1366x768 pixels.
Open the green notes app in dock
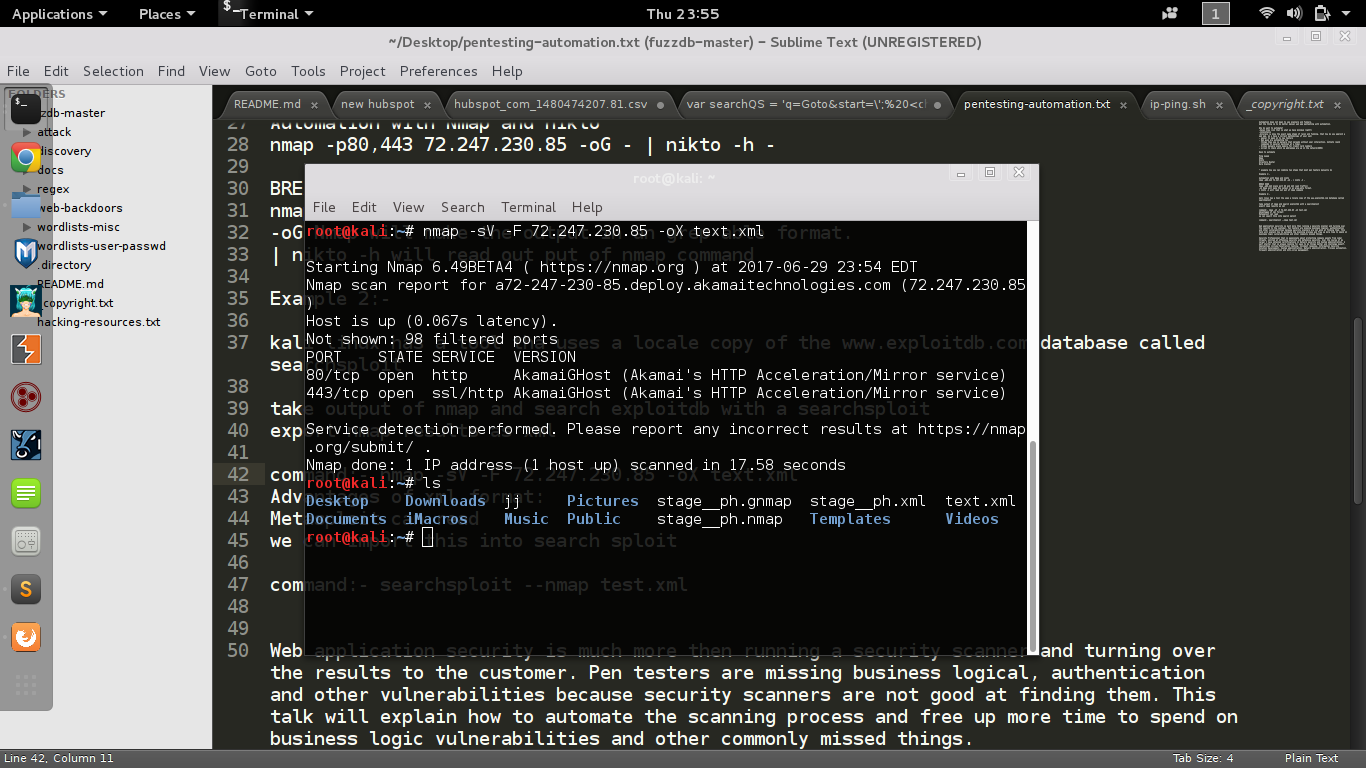(x=26, y=493)
